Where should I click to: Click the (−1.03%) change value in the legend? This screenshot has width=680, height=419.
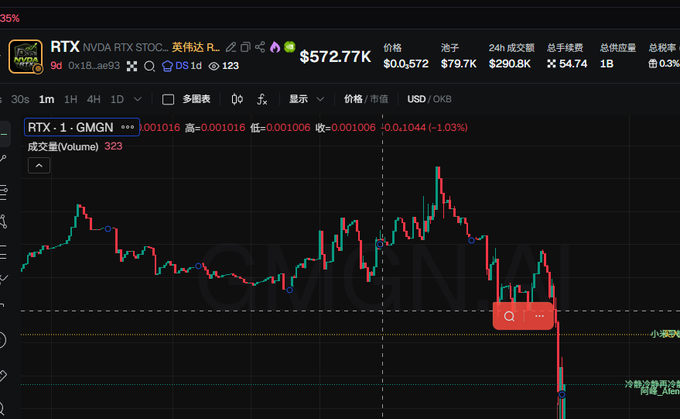pos(448,128)
